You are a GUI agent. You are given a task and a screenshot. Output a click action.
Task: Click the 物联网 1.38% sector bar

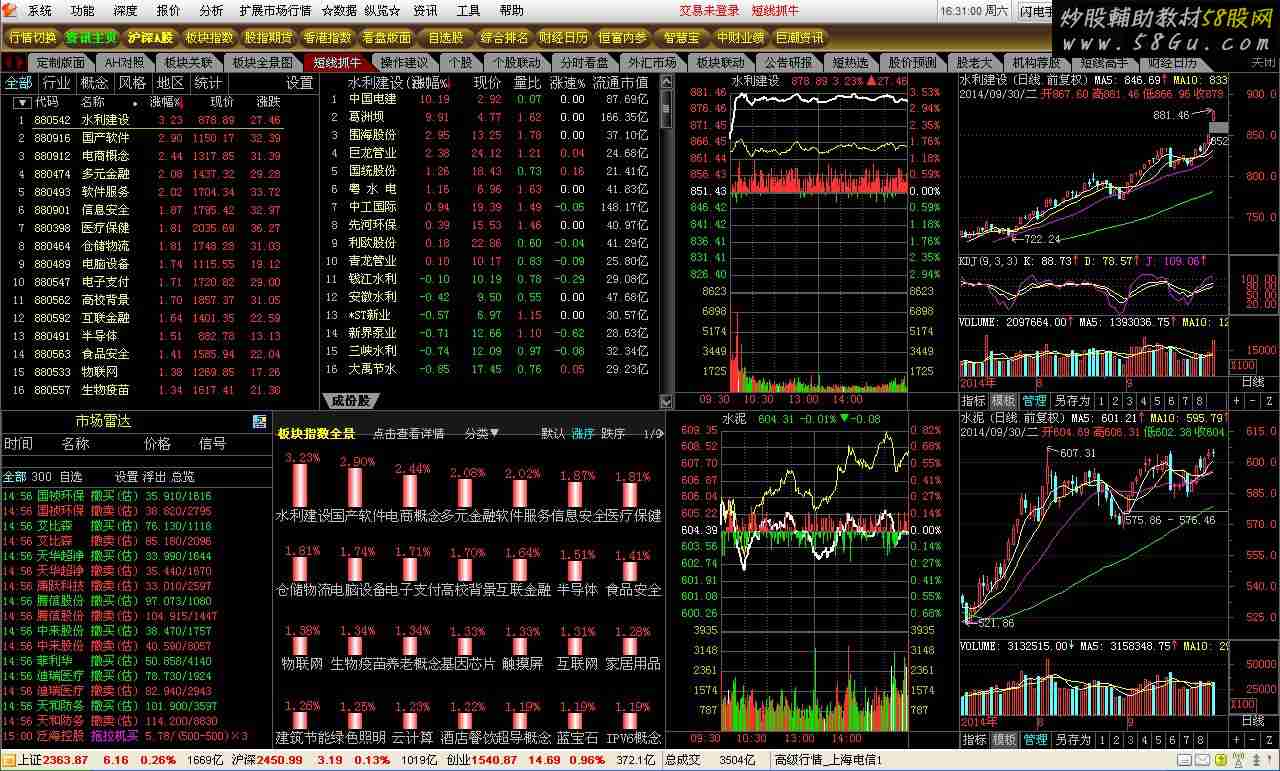click(x=301, y=646)
